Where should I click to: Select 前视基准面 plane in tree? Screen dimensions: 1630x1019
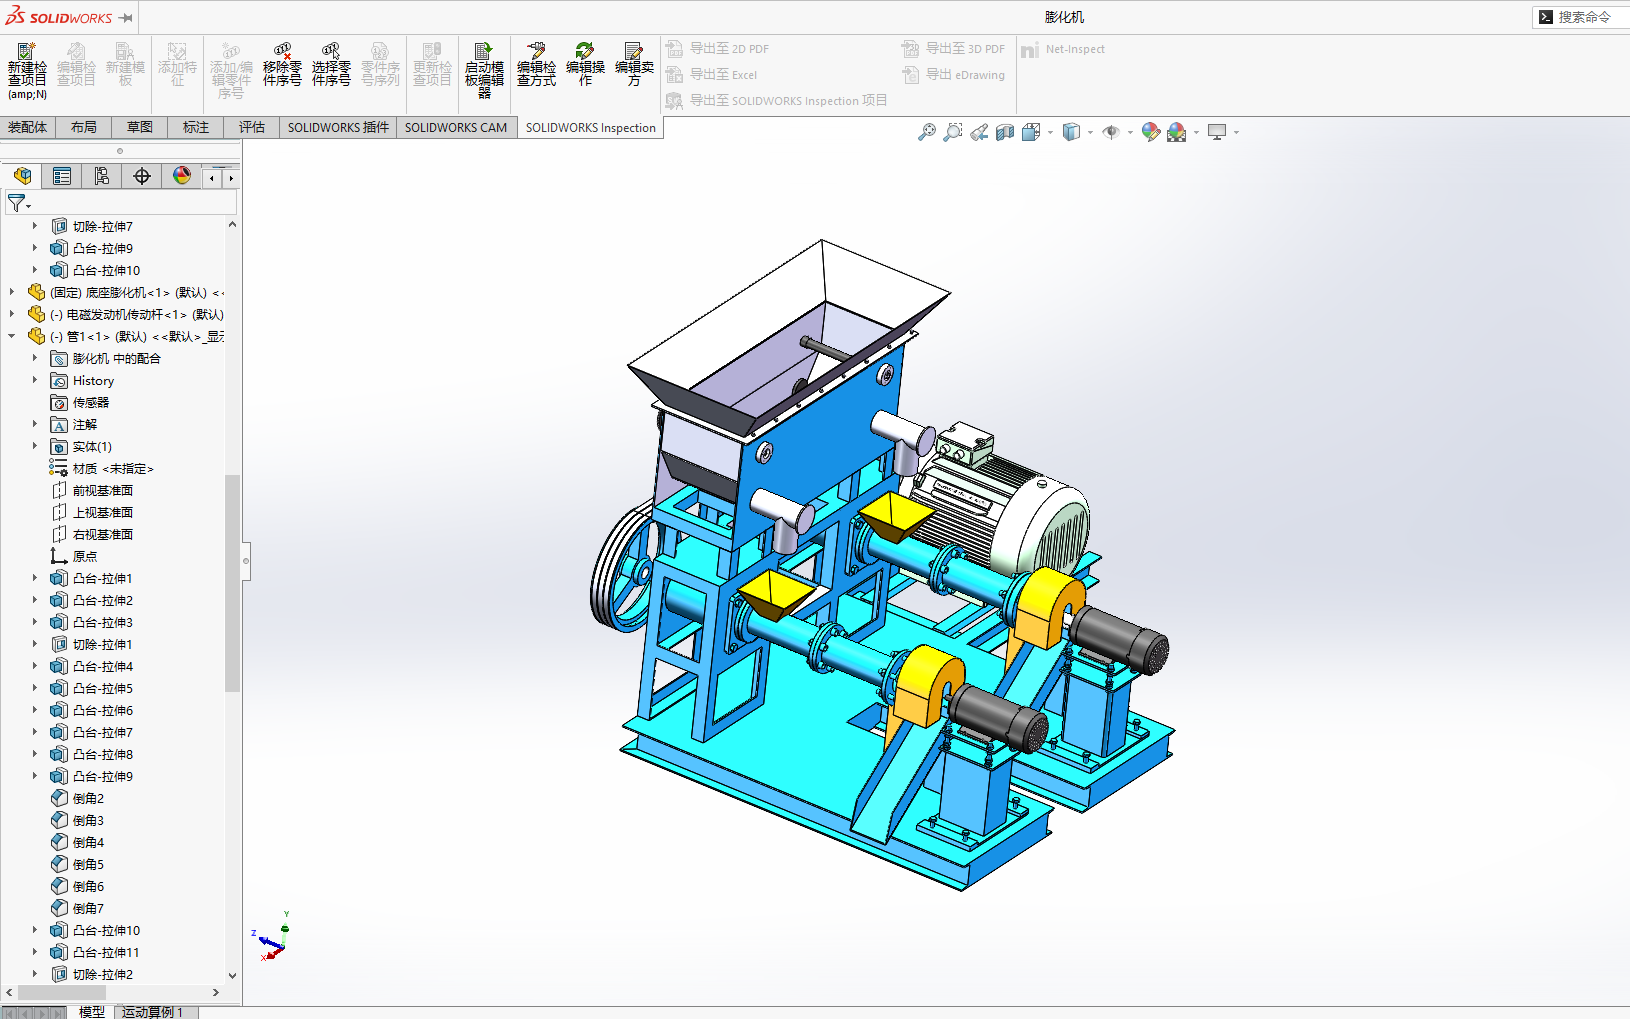(x=91, y=490)
